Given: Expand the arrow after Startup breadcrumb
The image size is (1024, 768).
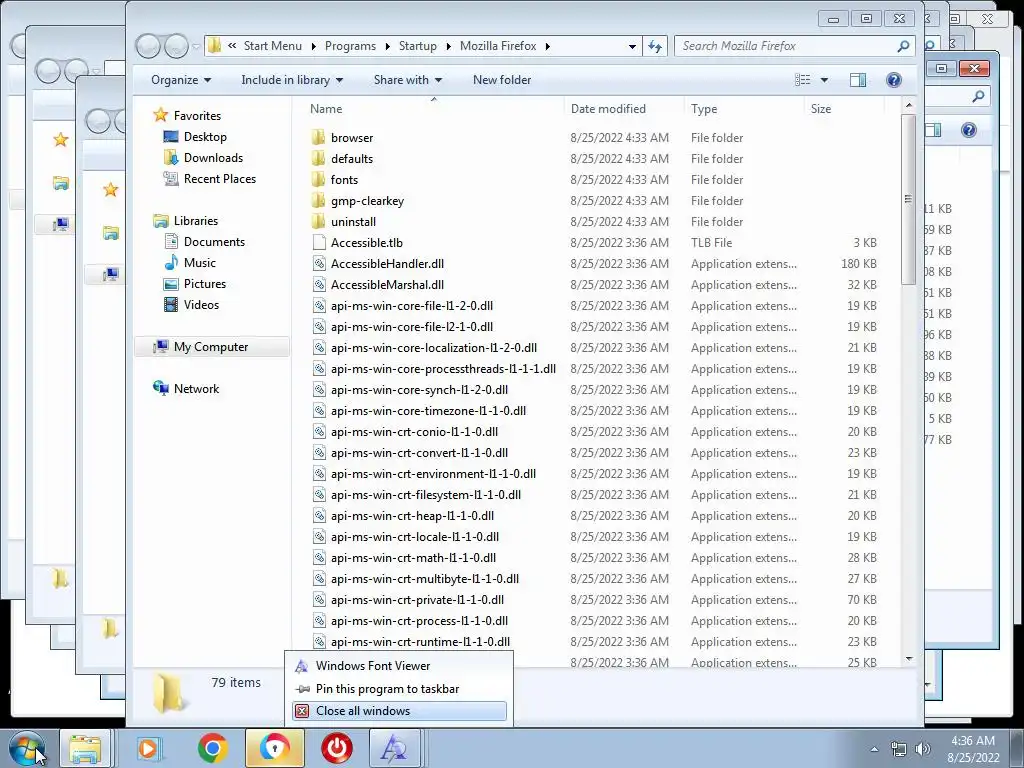Looking at the screenshot, I should 449,46.
